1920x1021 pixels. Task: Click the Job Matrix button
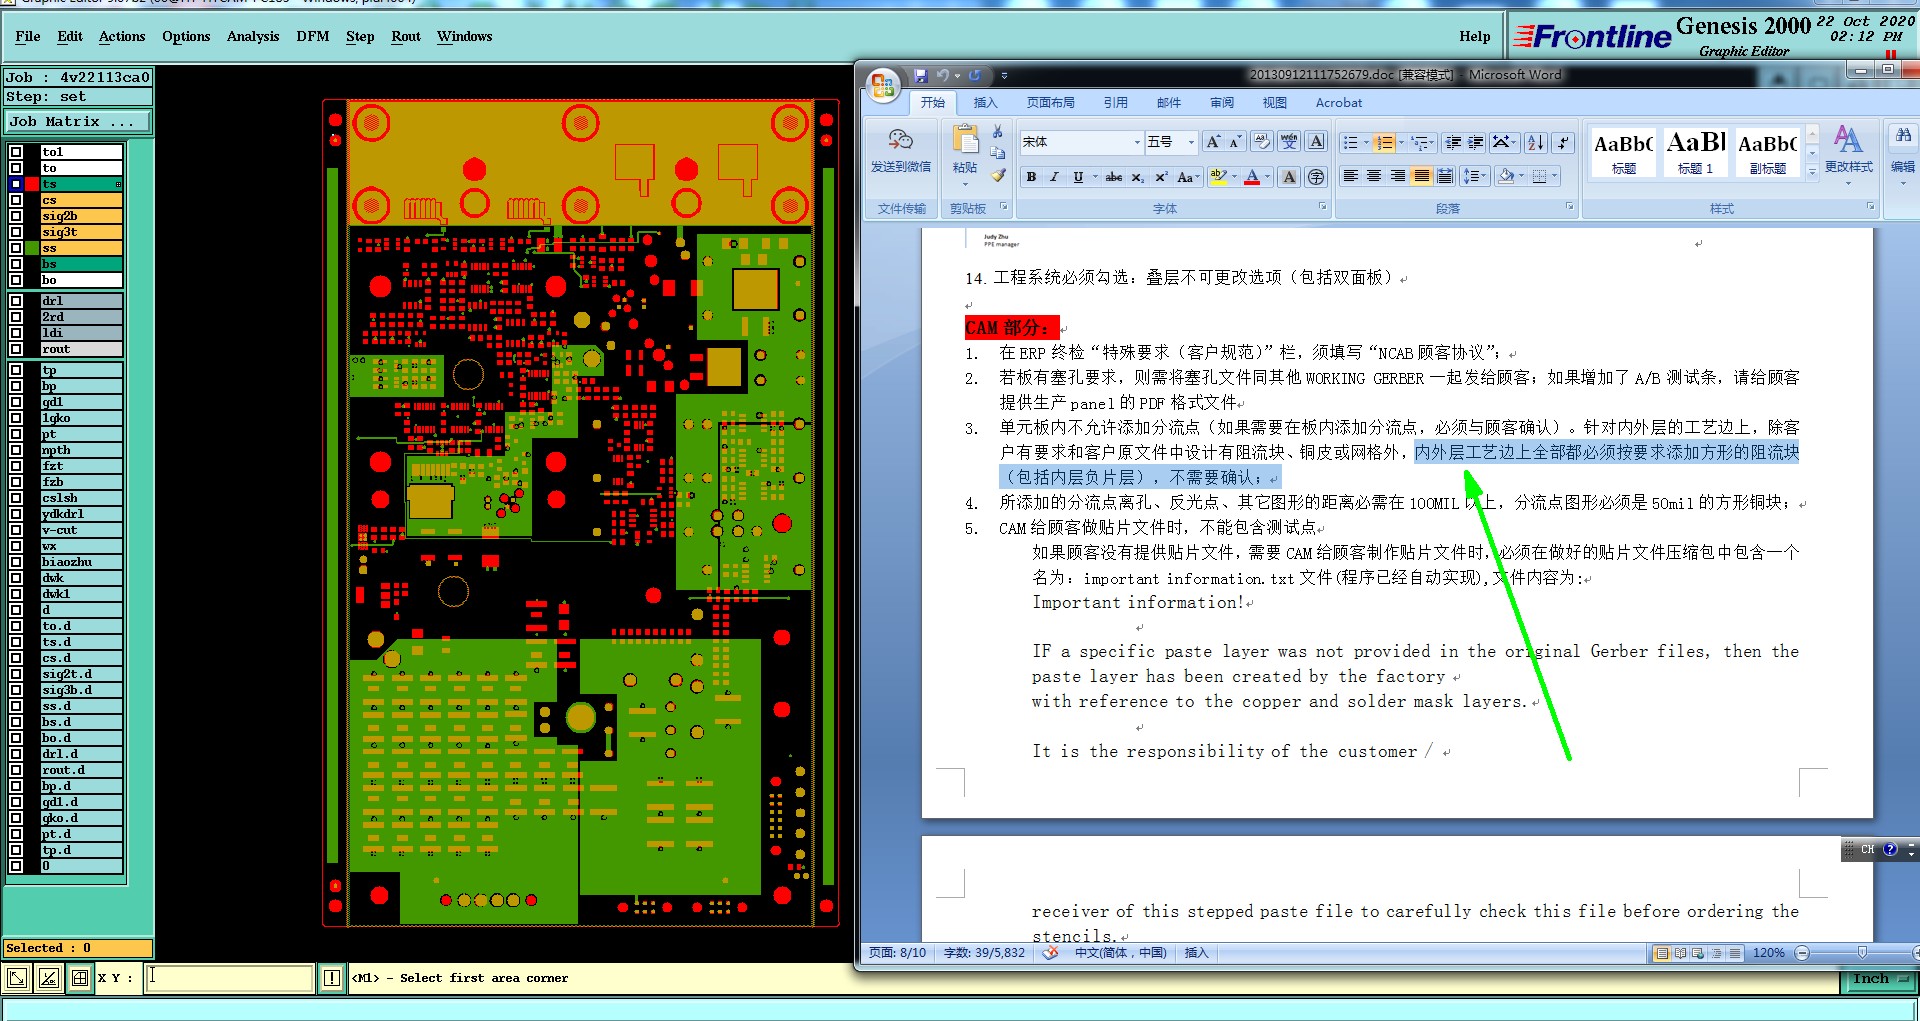pos(78,122)
